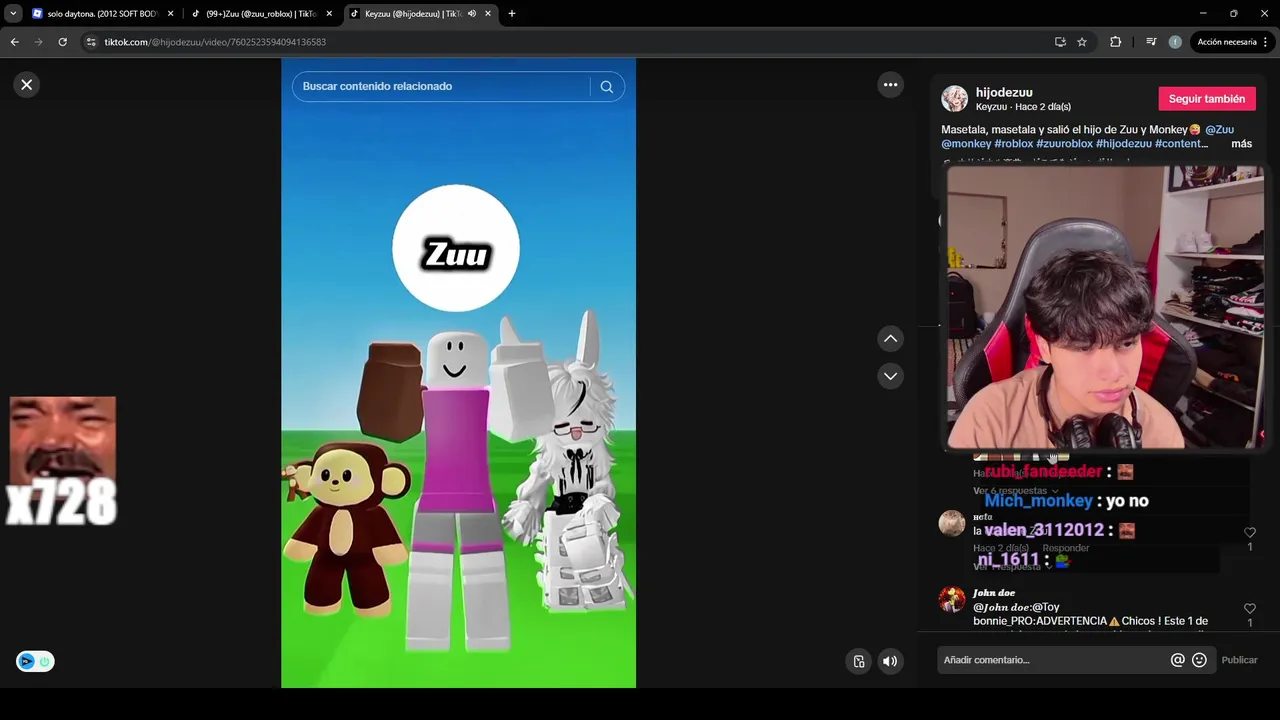Open the 'John doe' commenter name

pos(994,593)
